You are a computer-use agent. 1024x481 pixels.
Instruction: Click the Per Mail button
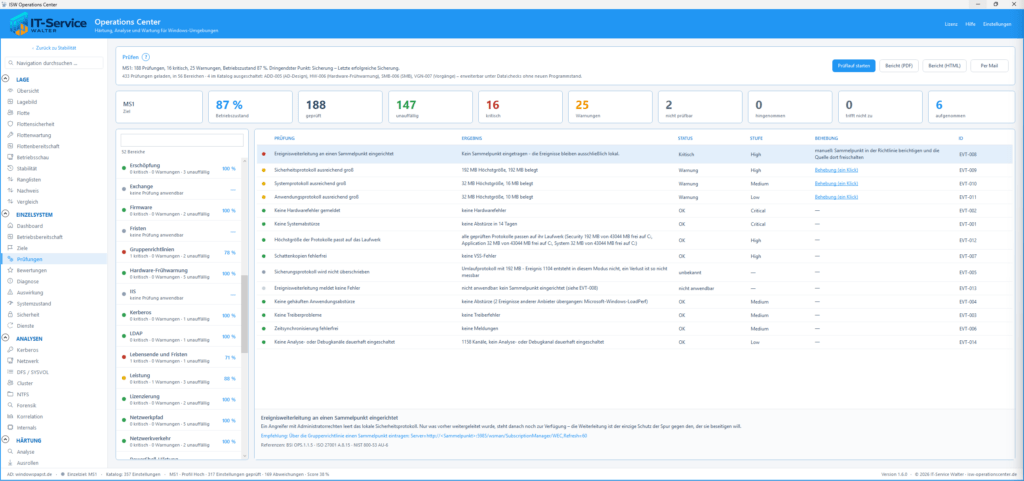point(989,66)
